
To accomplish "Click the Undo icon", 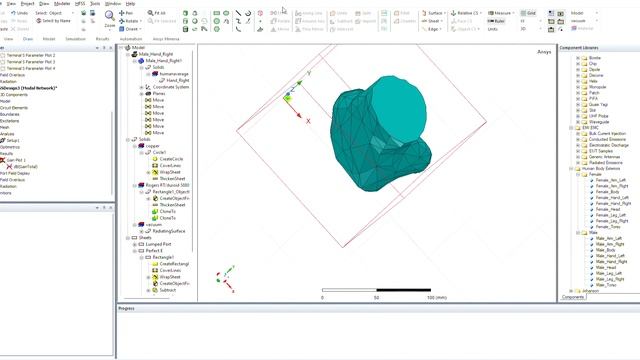I will pos(13,13).
